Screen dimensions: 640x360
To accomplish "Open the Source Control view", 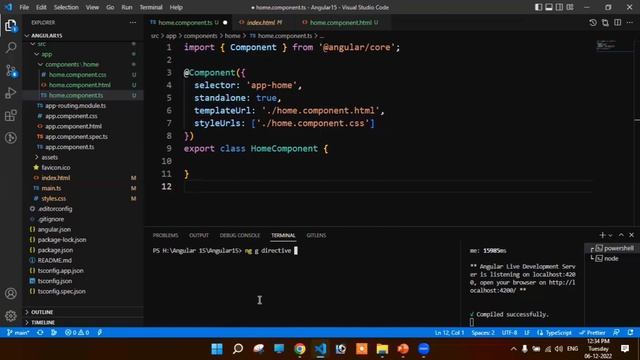I will click(11, 71).
